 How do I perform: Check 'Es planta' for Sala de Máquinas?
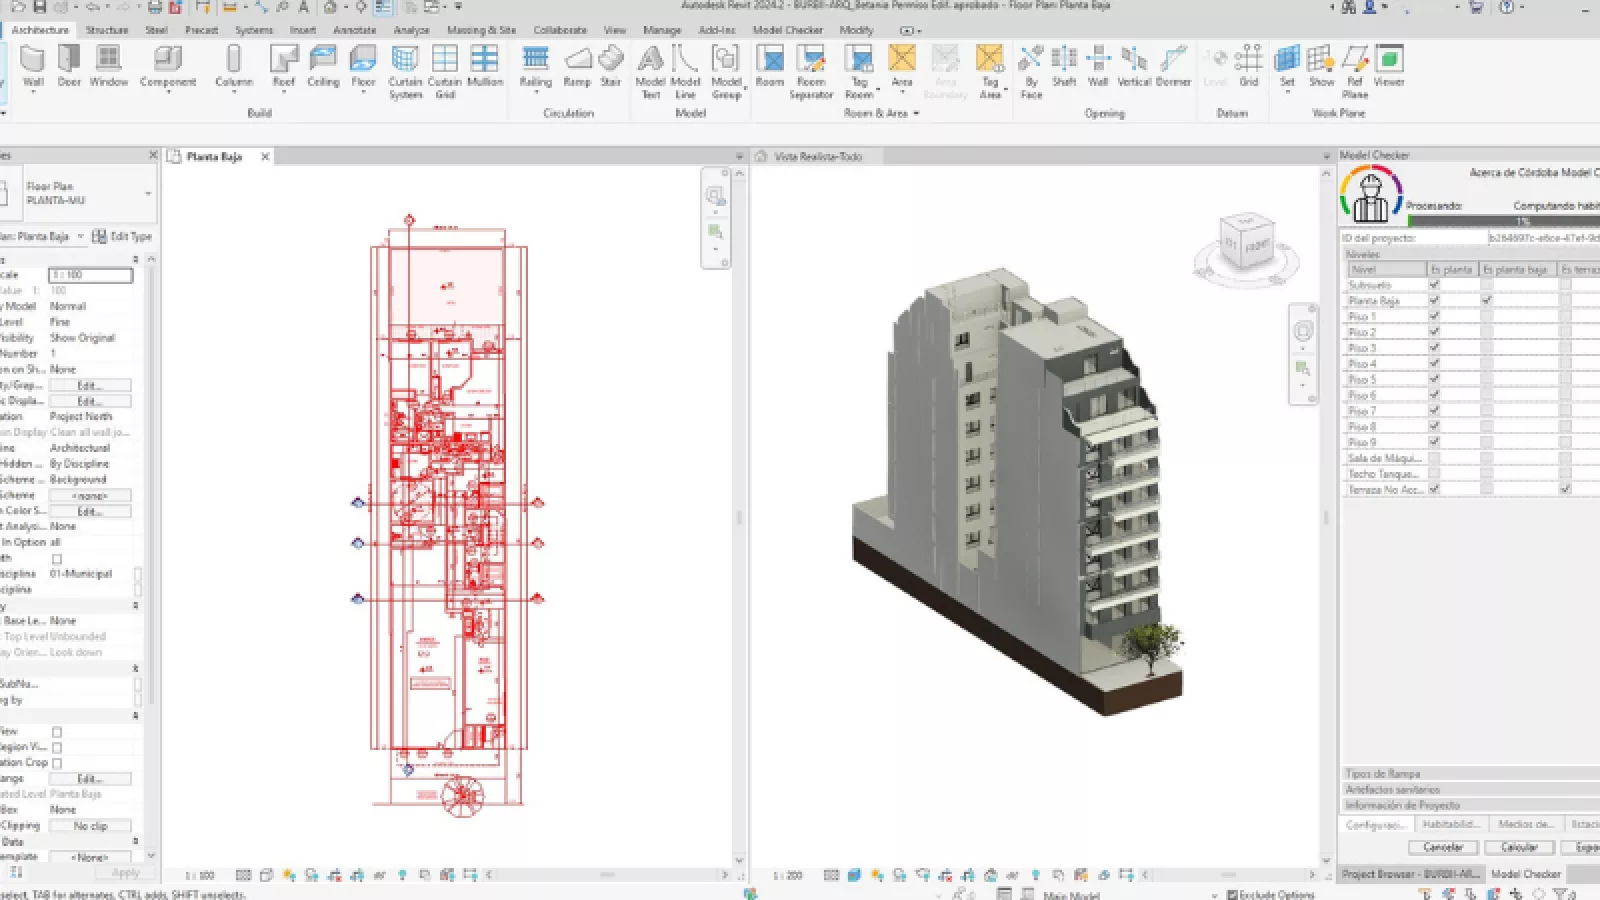pos(1434,458)
